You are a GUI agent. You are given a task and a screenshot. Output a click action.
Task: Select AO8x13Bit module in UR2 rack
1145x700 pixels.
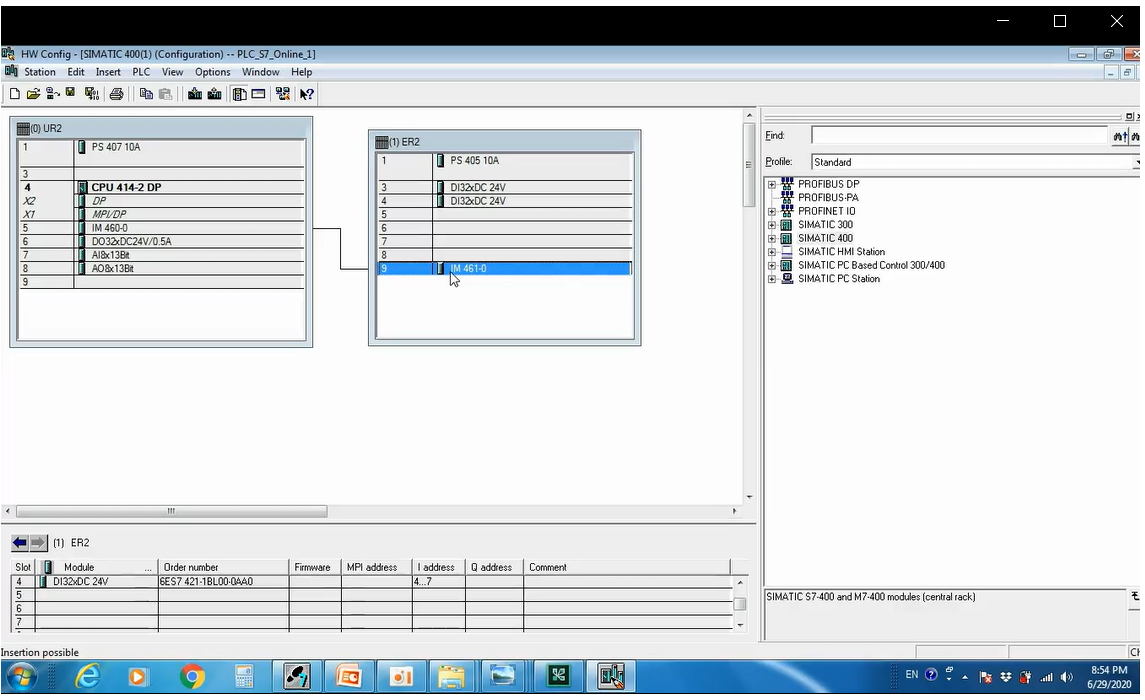(112, 269)
